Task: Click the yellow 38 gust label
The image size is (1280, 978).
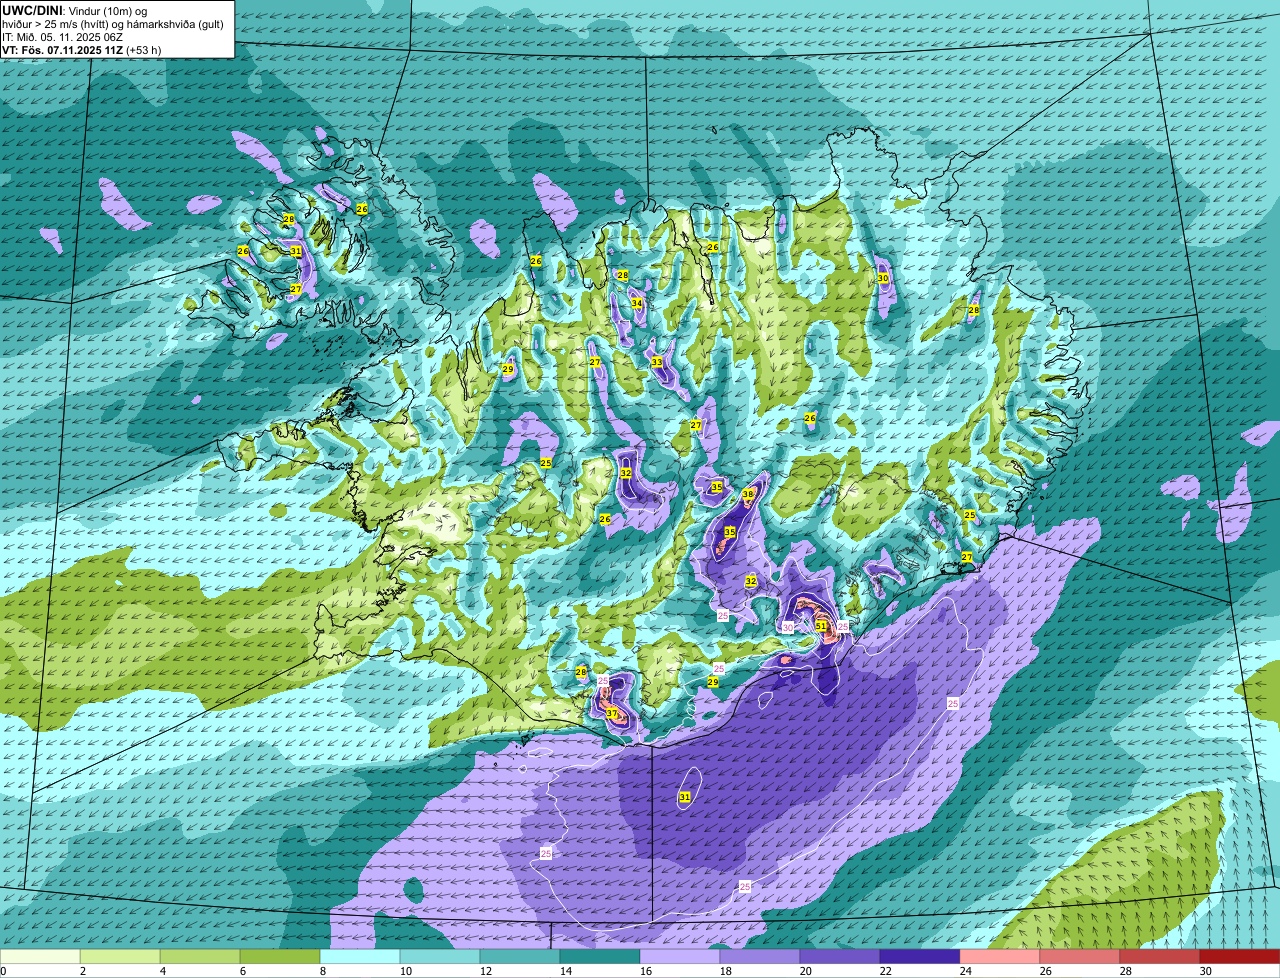Action: [x=748, y=494]
